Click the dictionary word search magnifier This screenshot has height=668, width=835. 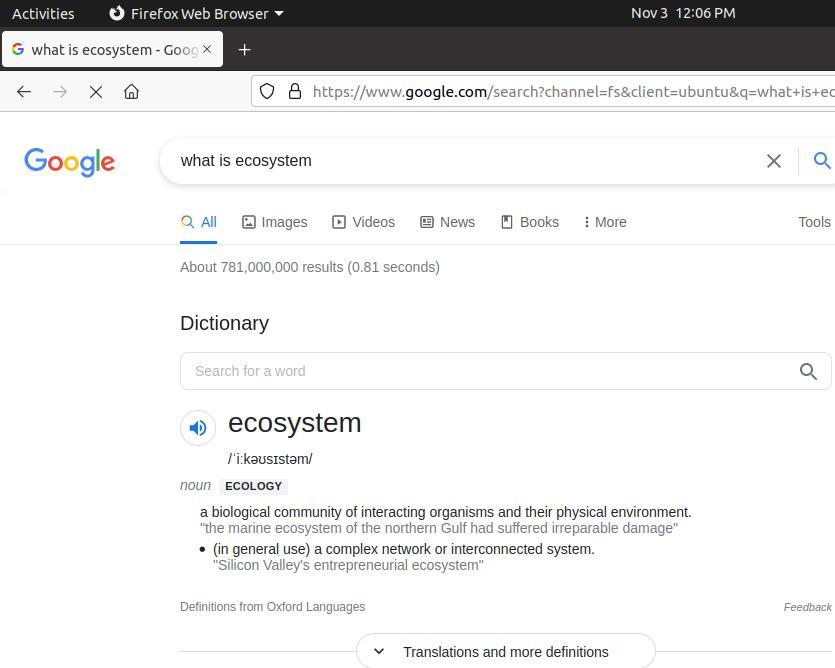click(x=808, y=371)
